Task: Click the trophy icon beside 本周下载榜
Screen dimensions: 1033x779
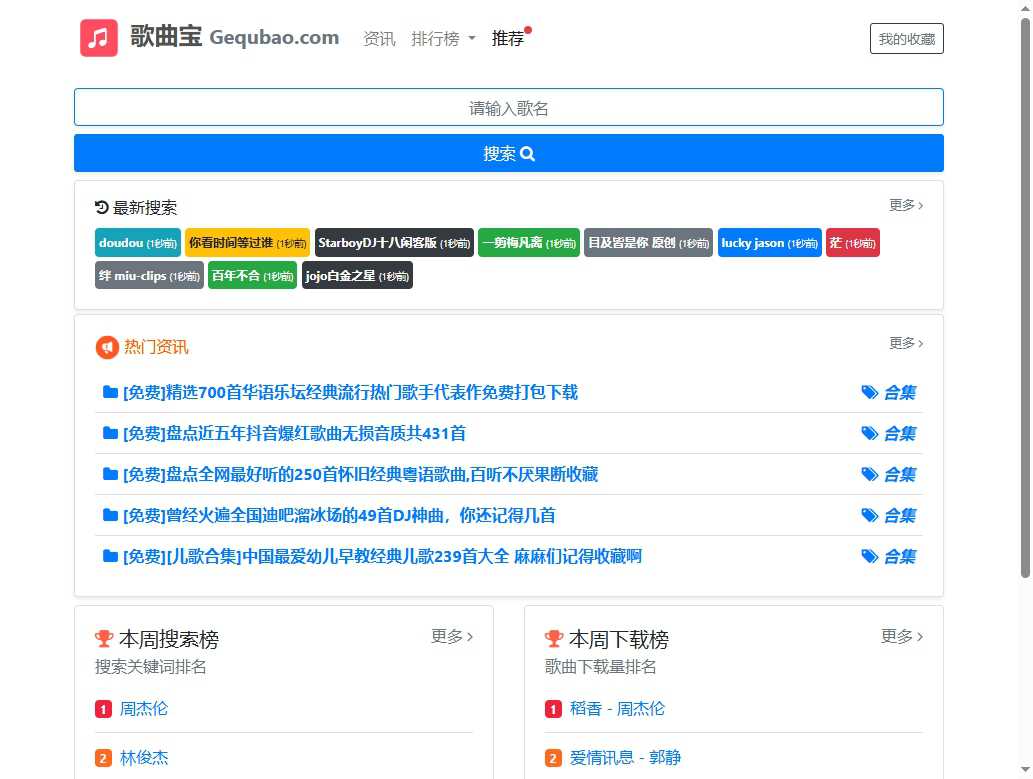Action: click(553, 638)
